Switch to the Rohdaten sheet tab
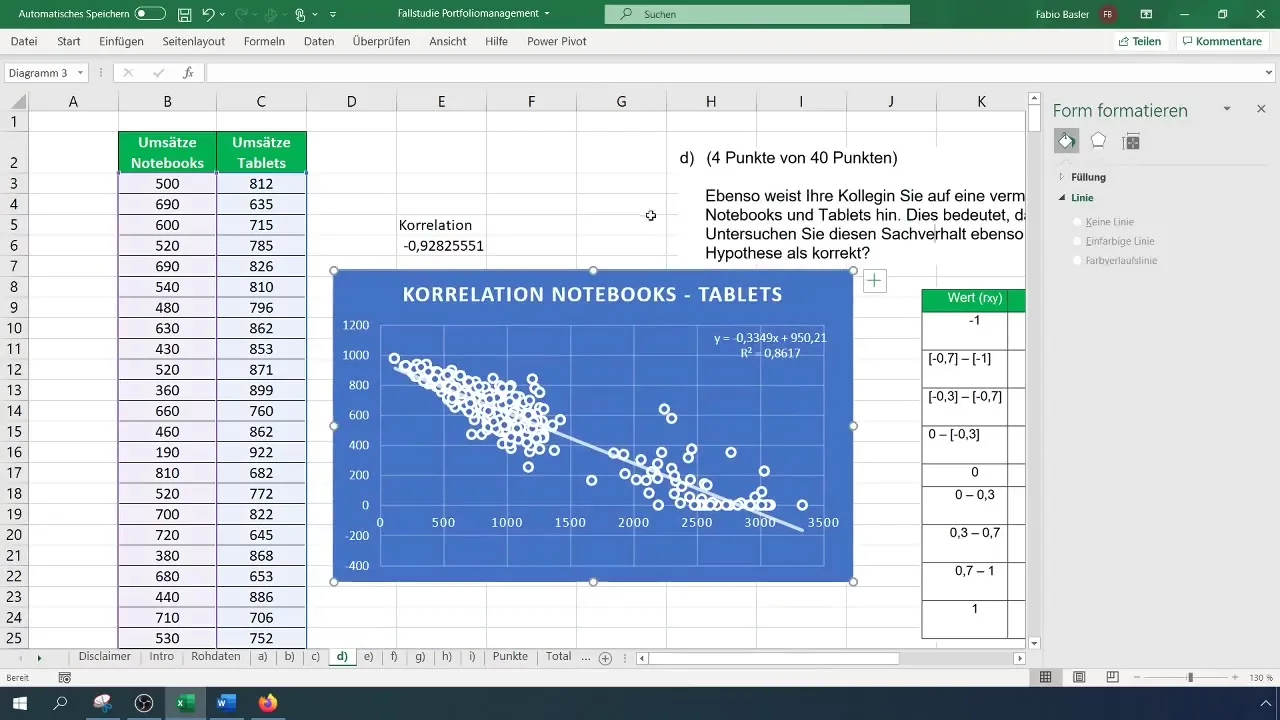The width and height of the screenshot is (1280, 720). coord(215,656)
